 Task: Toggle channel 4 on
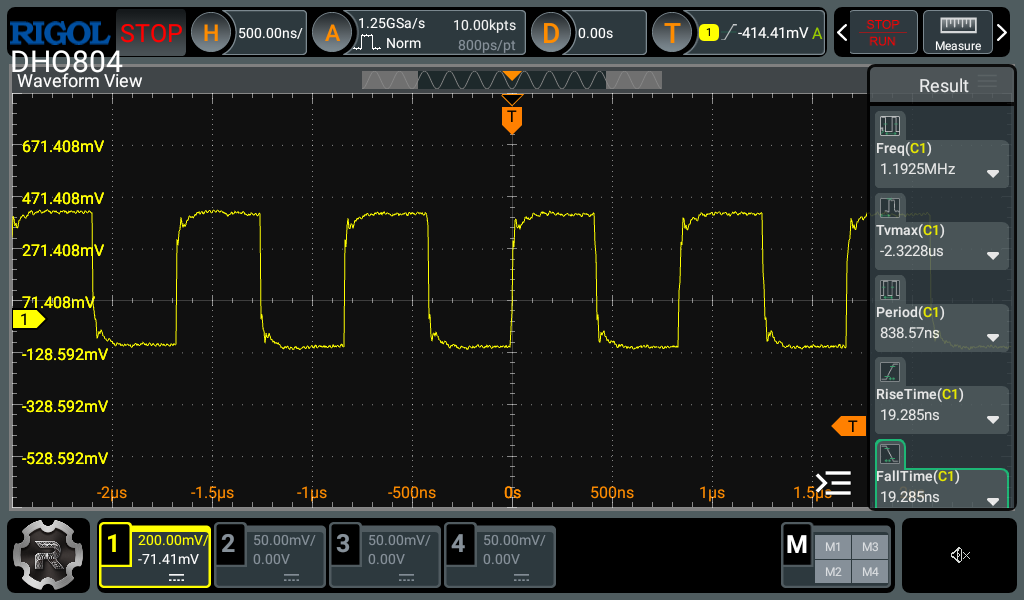[x=500, y=555]
